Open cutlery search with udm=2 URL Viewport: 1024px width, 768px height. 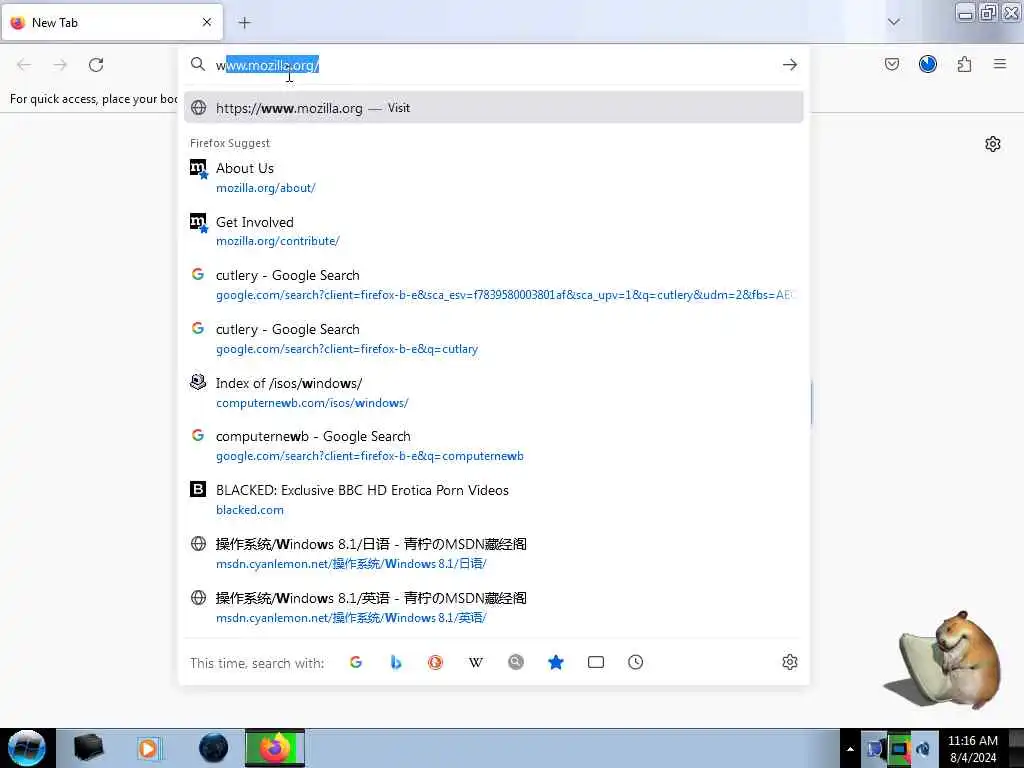coord(494,285)
